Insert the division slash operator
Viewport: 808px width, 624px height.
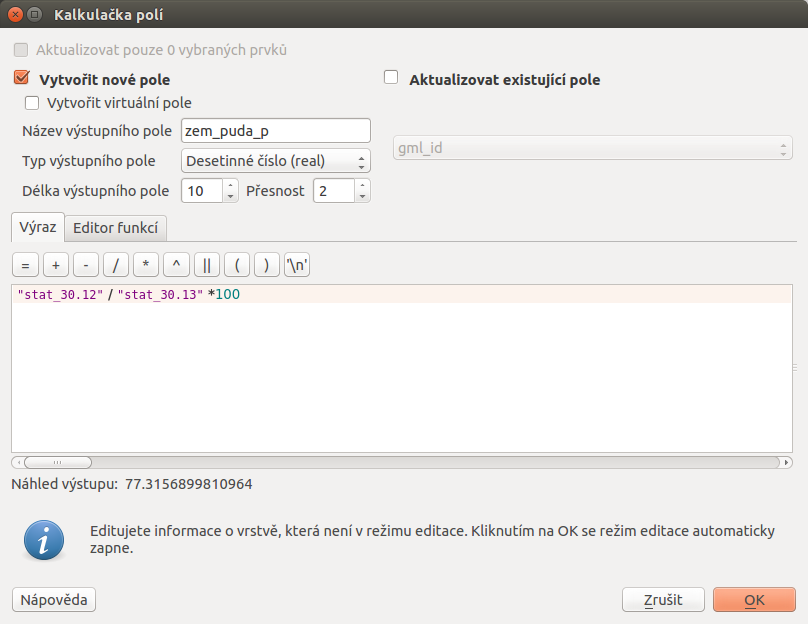pyautogui.click(x=115, y=265)
